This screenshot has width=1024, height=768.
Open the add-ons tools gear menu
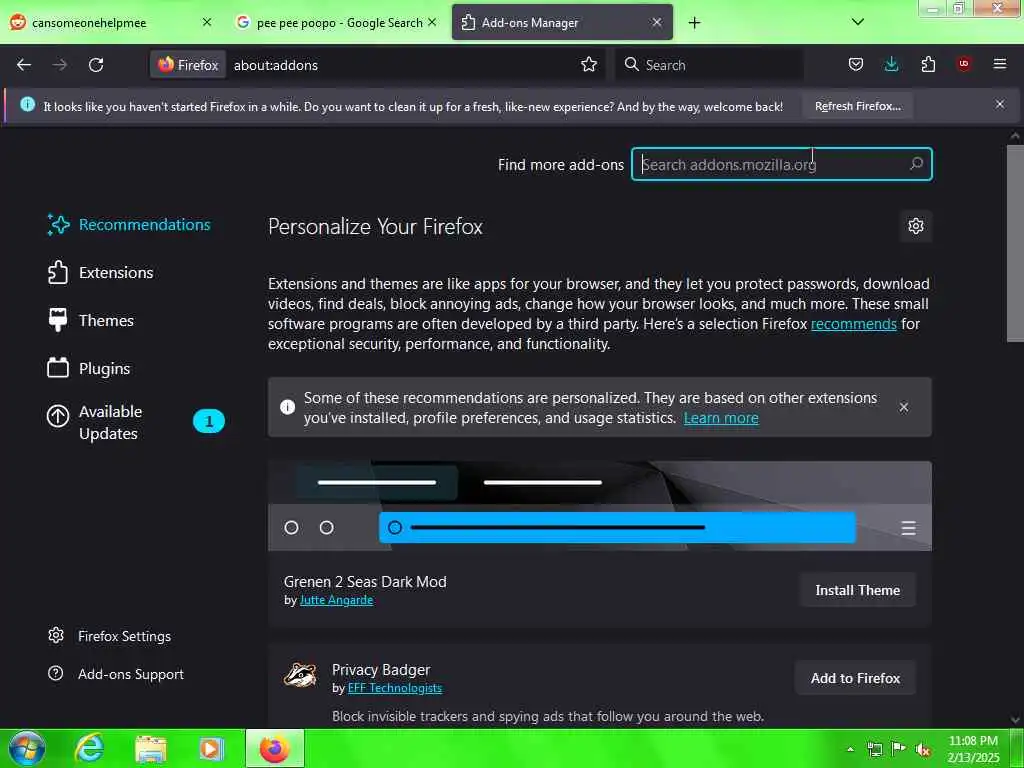[x=916, y=226]
